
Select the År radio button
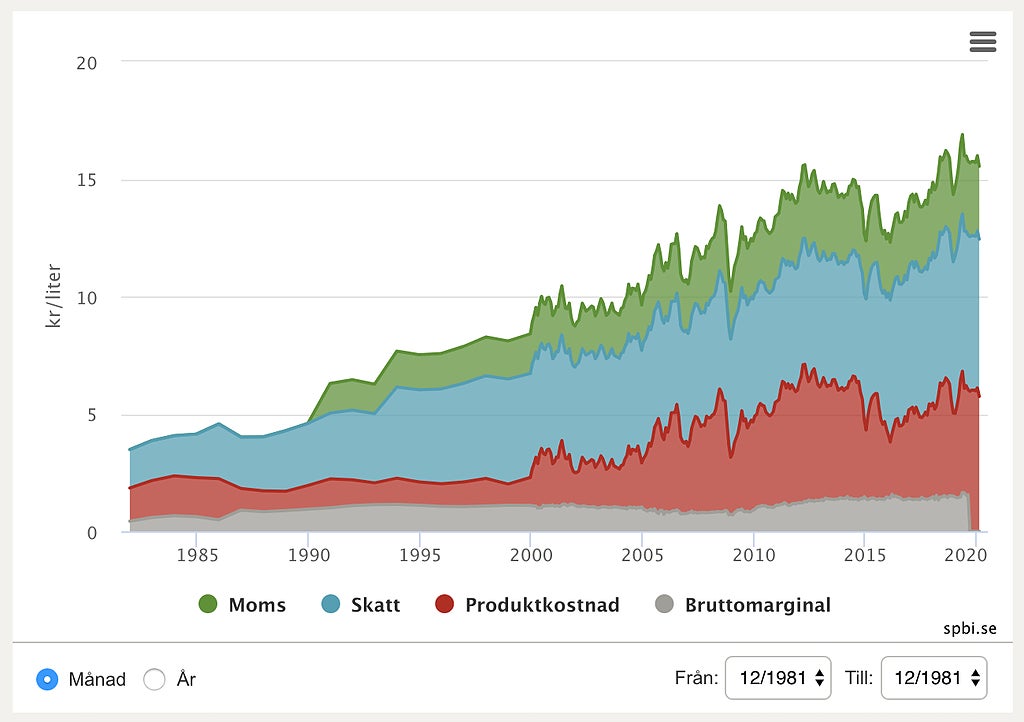coord(154,679)
